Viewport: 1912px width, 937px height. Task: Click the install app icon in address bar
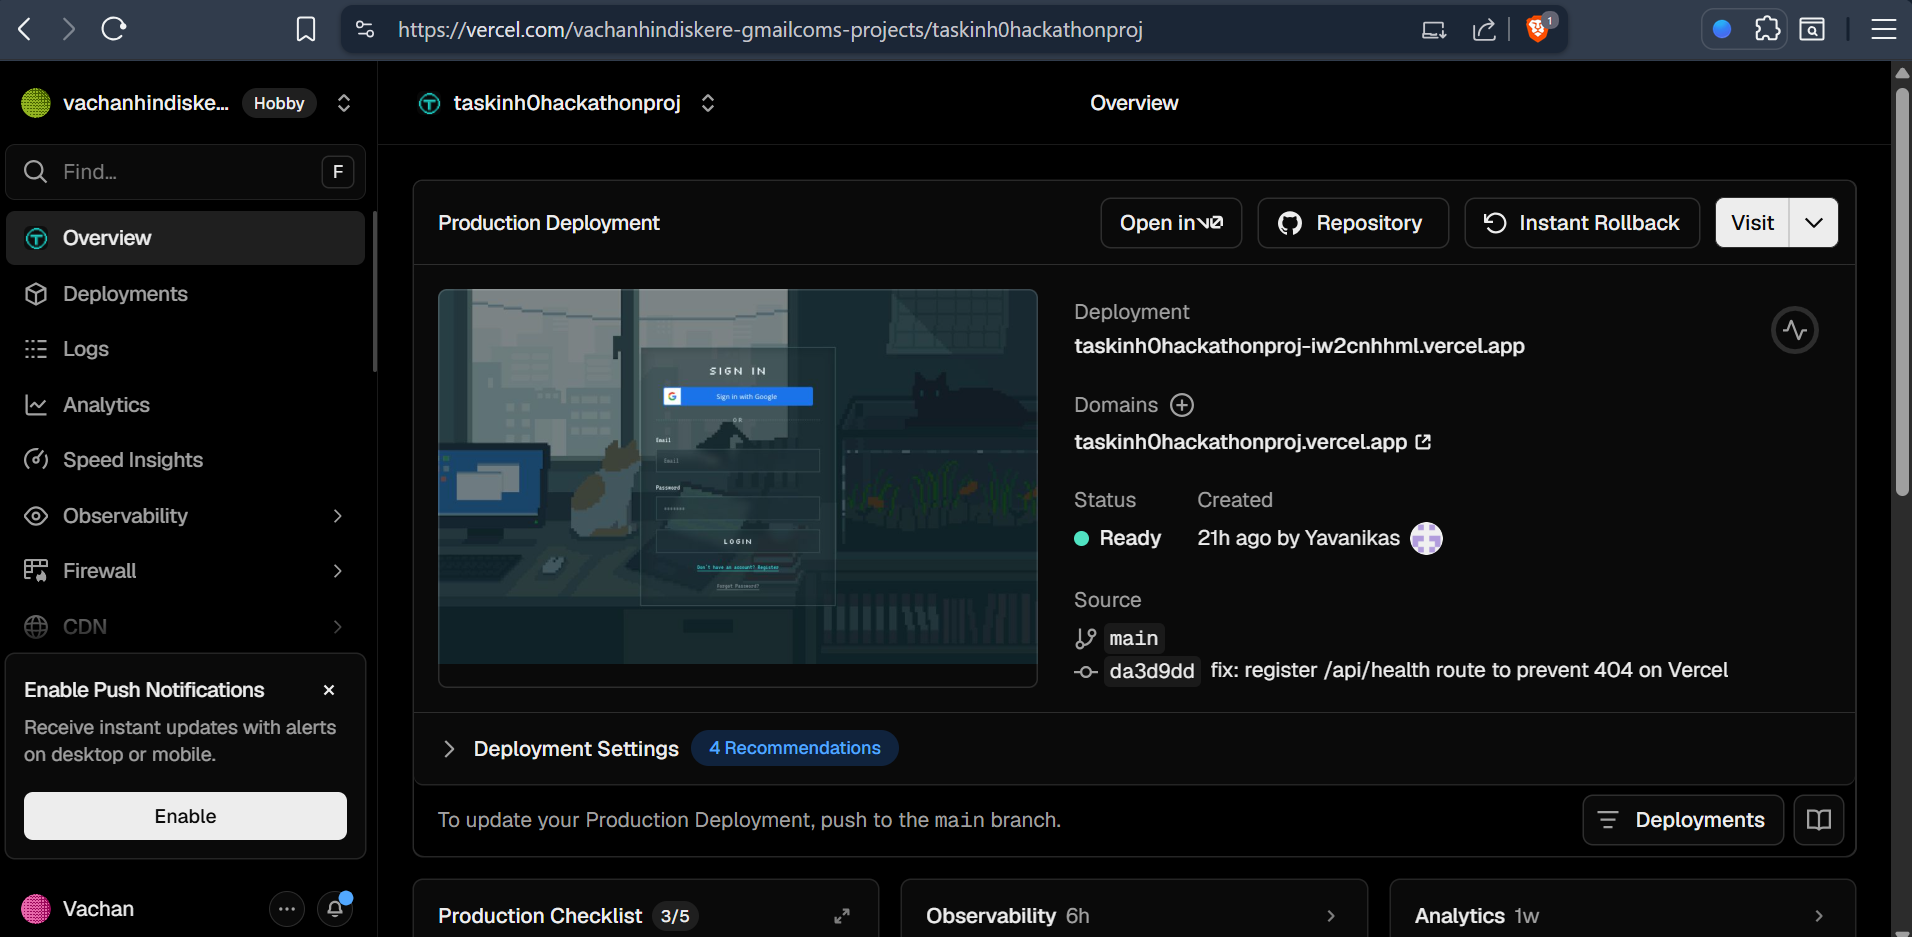click(1434, 30)
